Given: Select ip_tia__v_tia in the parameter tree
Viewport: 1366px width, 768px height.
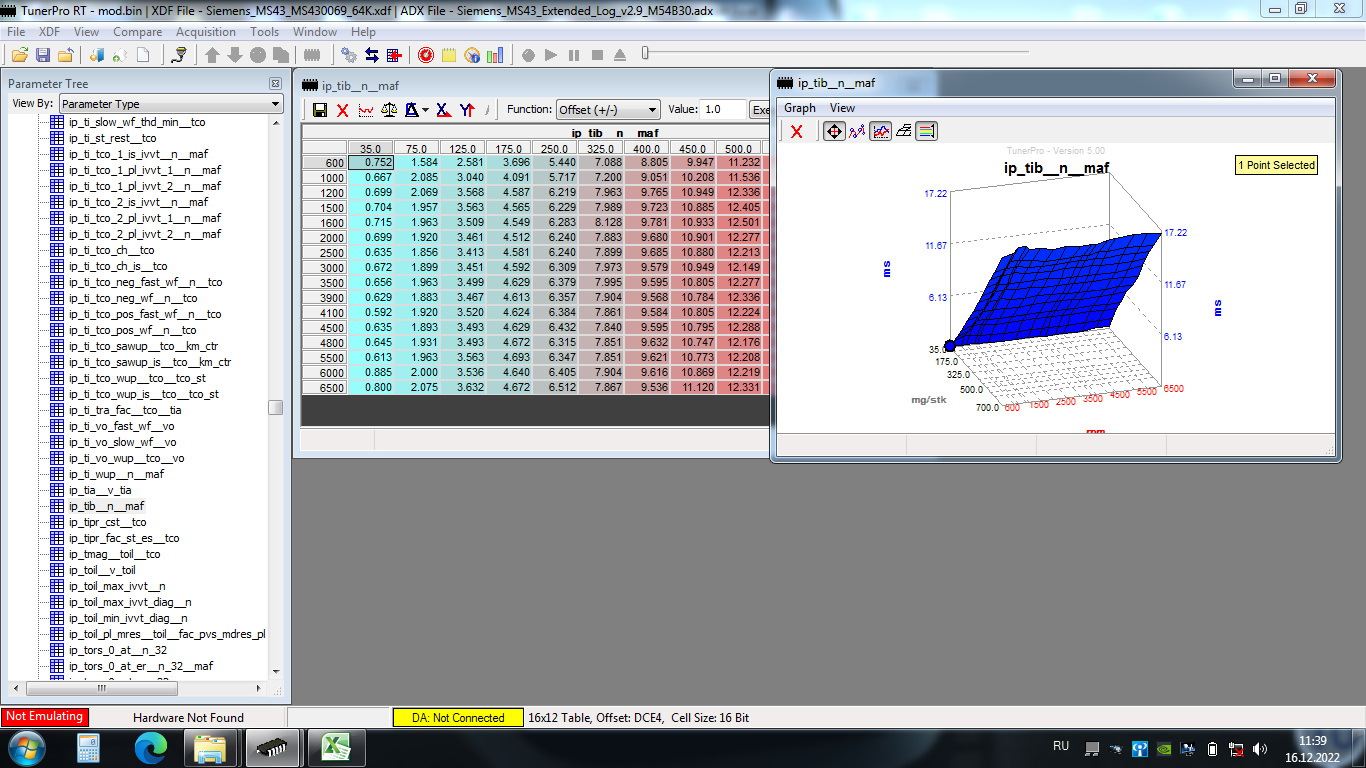Looking at the screenshot, I should tap(100, 490).
